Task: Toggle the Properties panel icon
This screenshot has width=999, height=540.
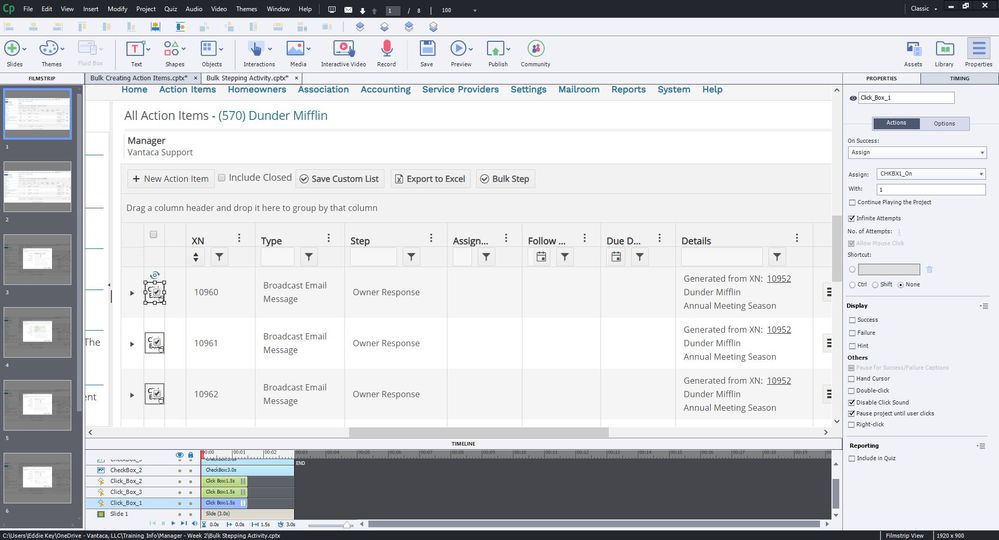Action: [x=979, y=49]
